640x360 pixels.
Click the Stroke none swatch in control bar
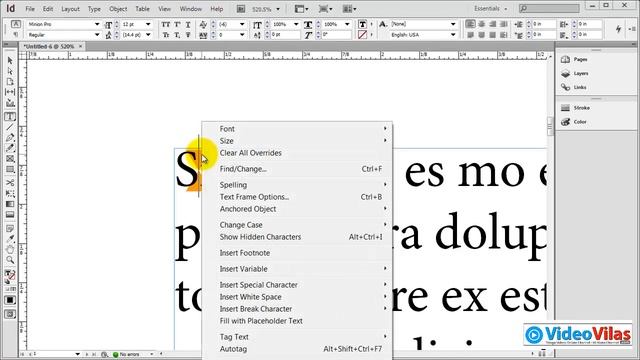pyautogui.click(x=362, y=35)
